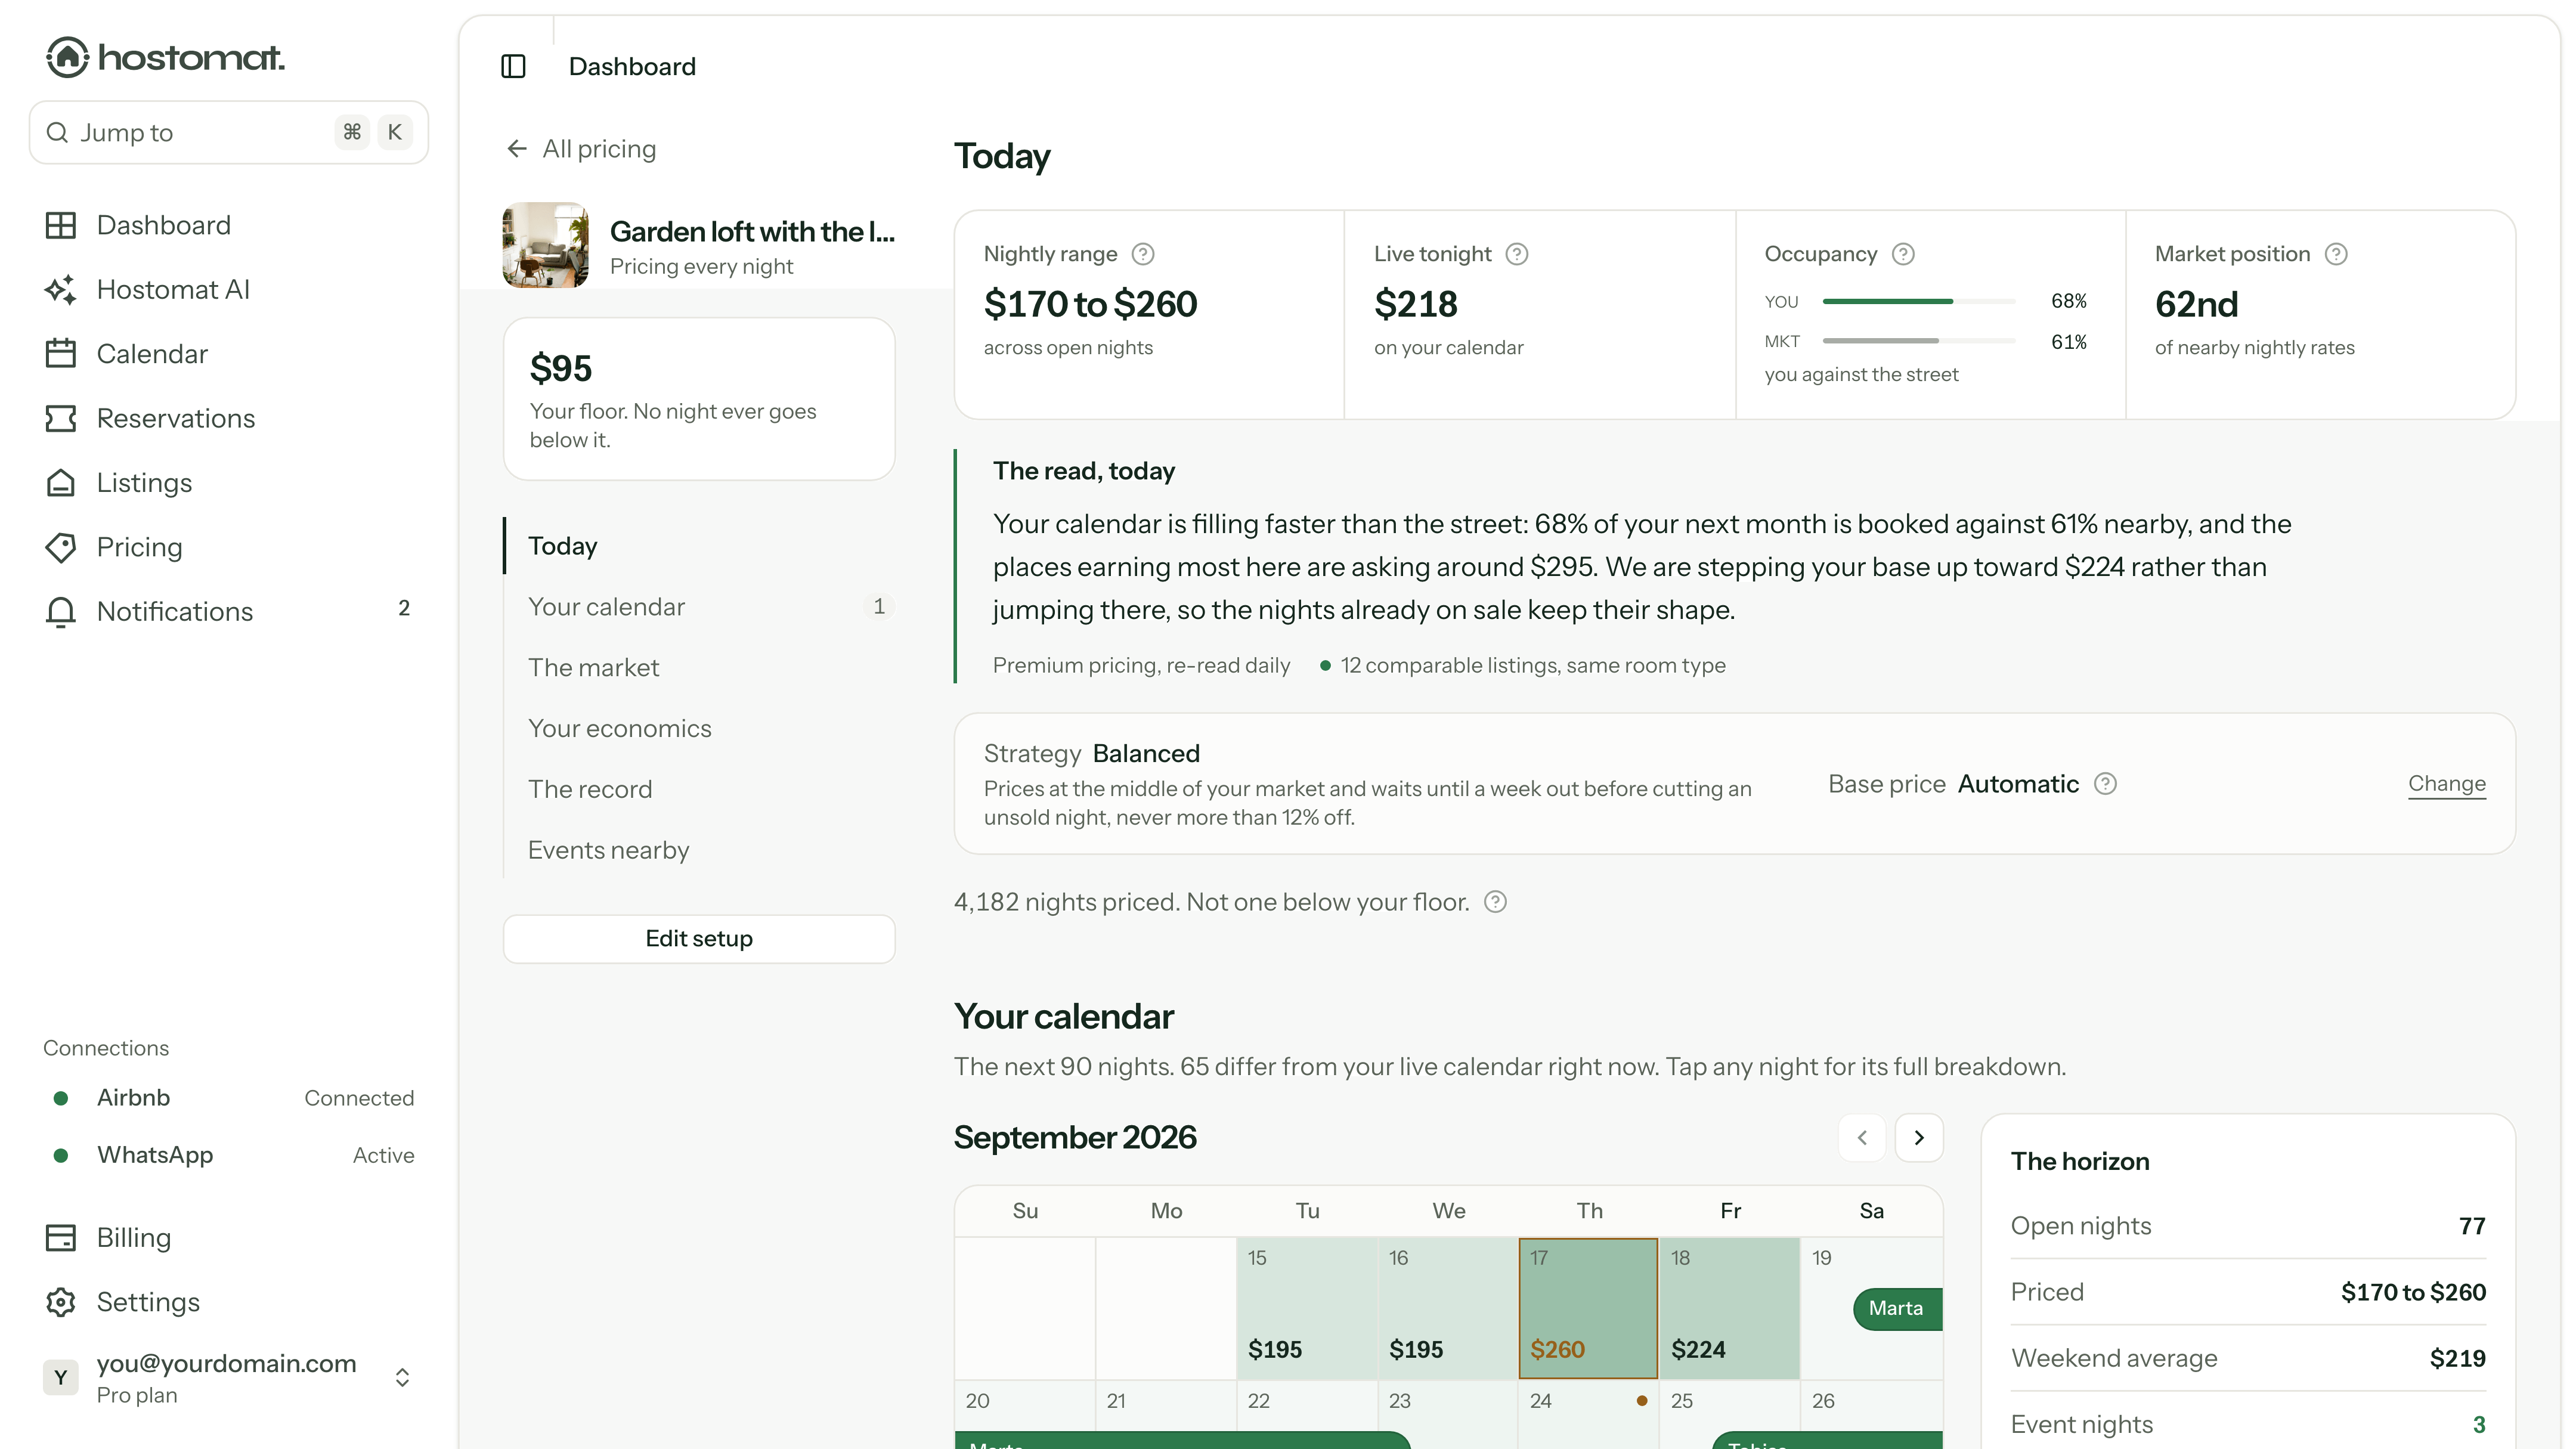Click the Event nights count 3
Screen dimensions: 2576x1449
point(2479,1425)
